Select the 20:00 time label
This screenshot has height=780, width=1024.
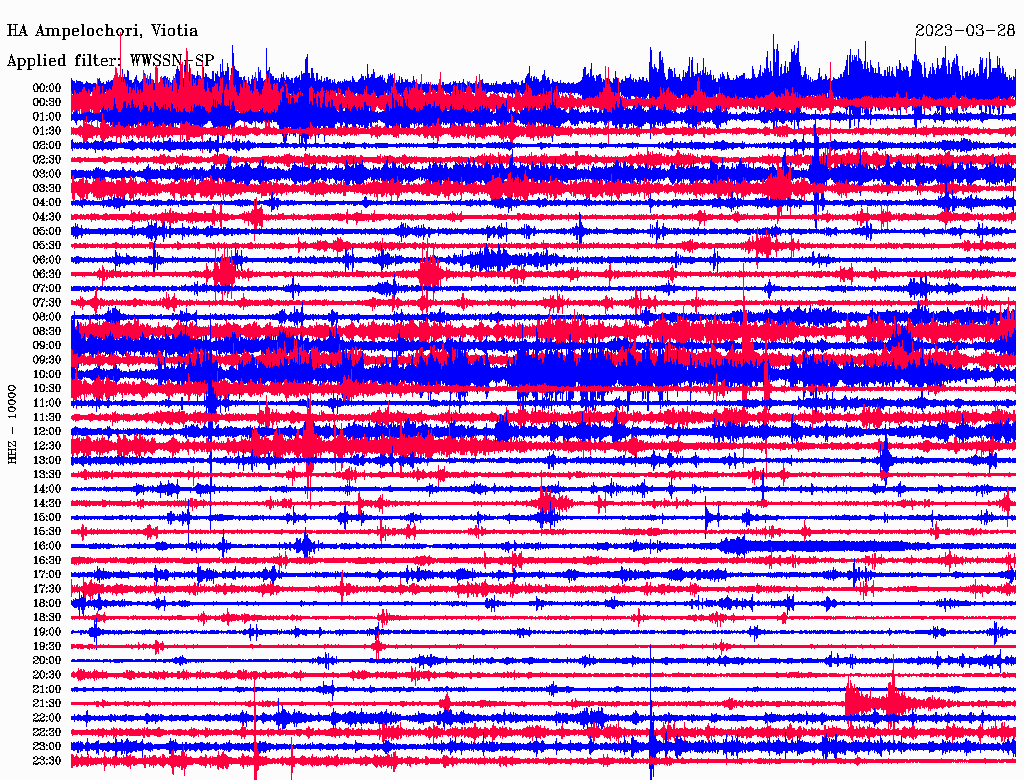pyautogui.click(x=47, y=660)
